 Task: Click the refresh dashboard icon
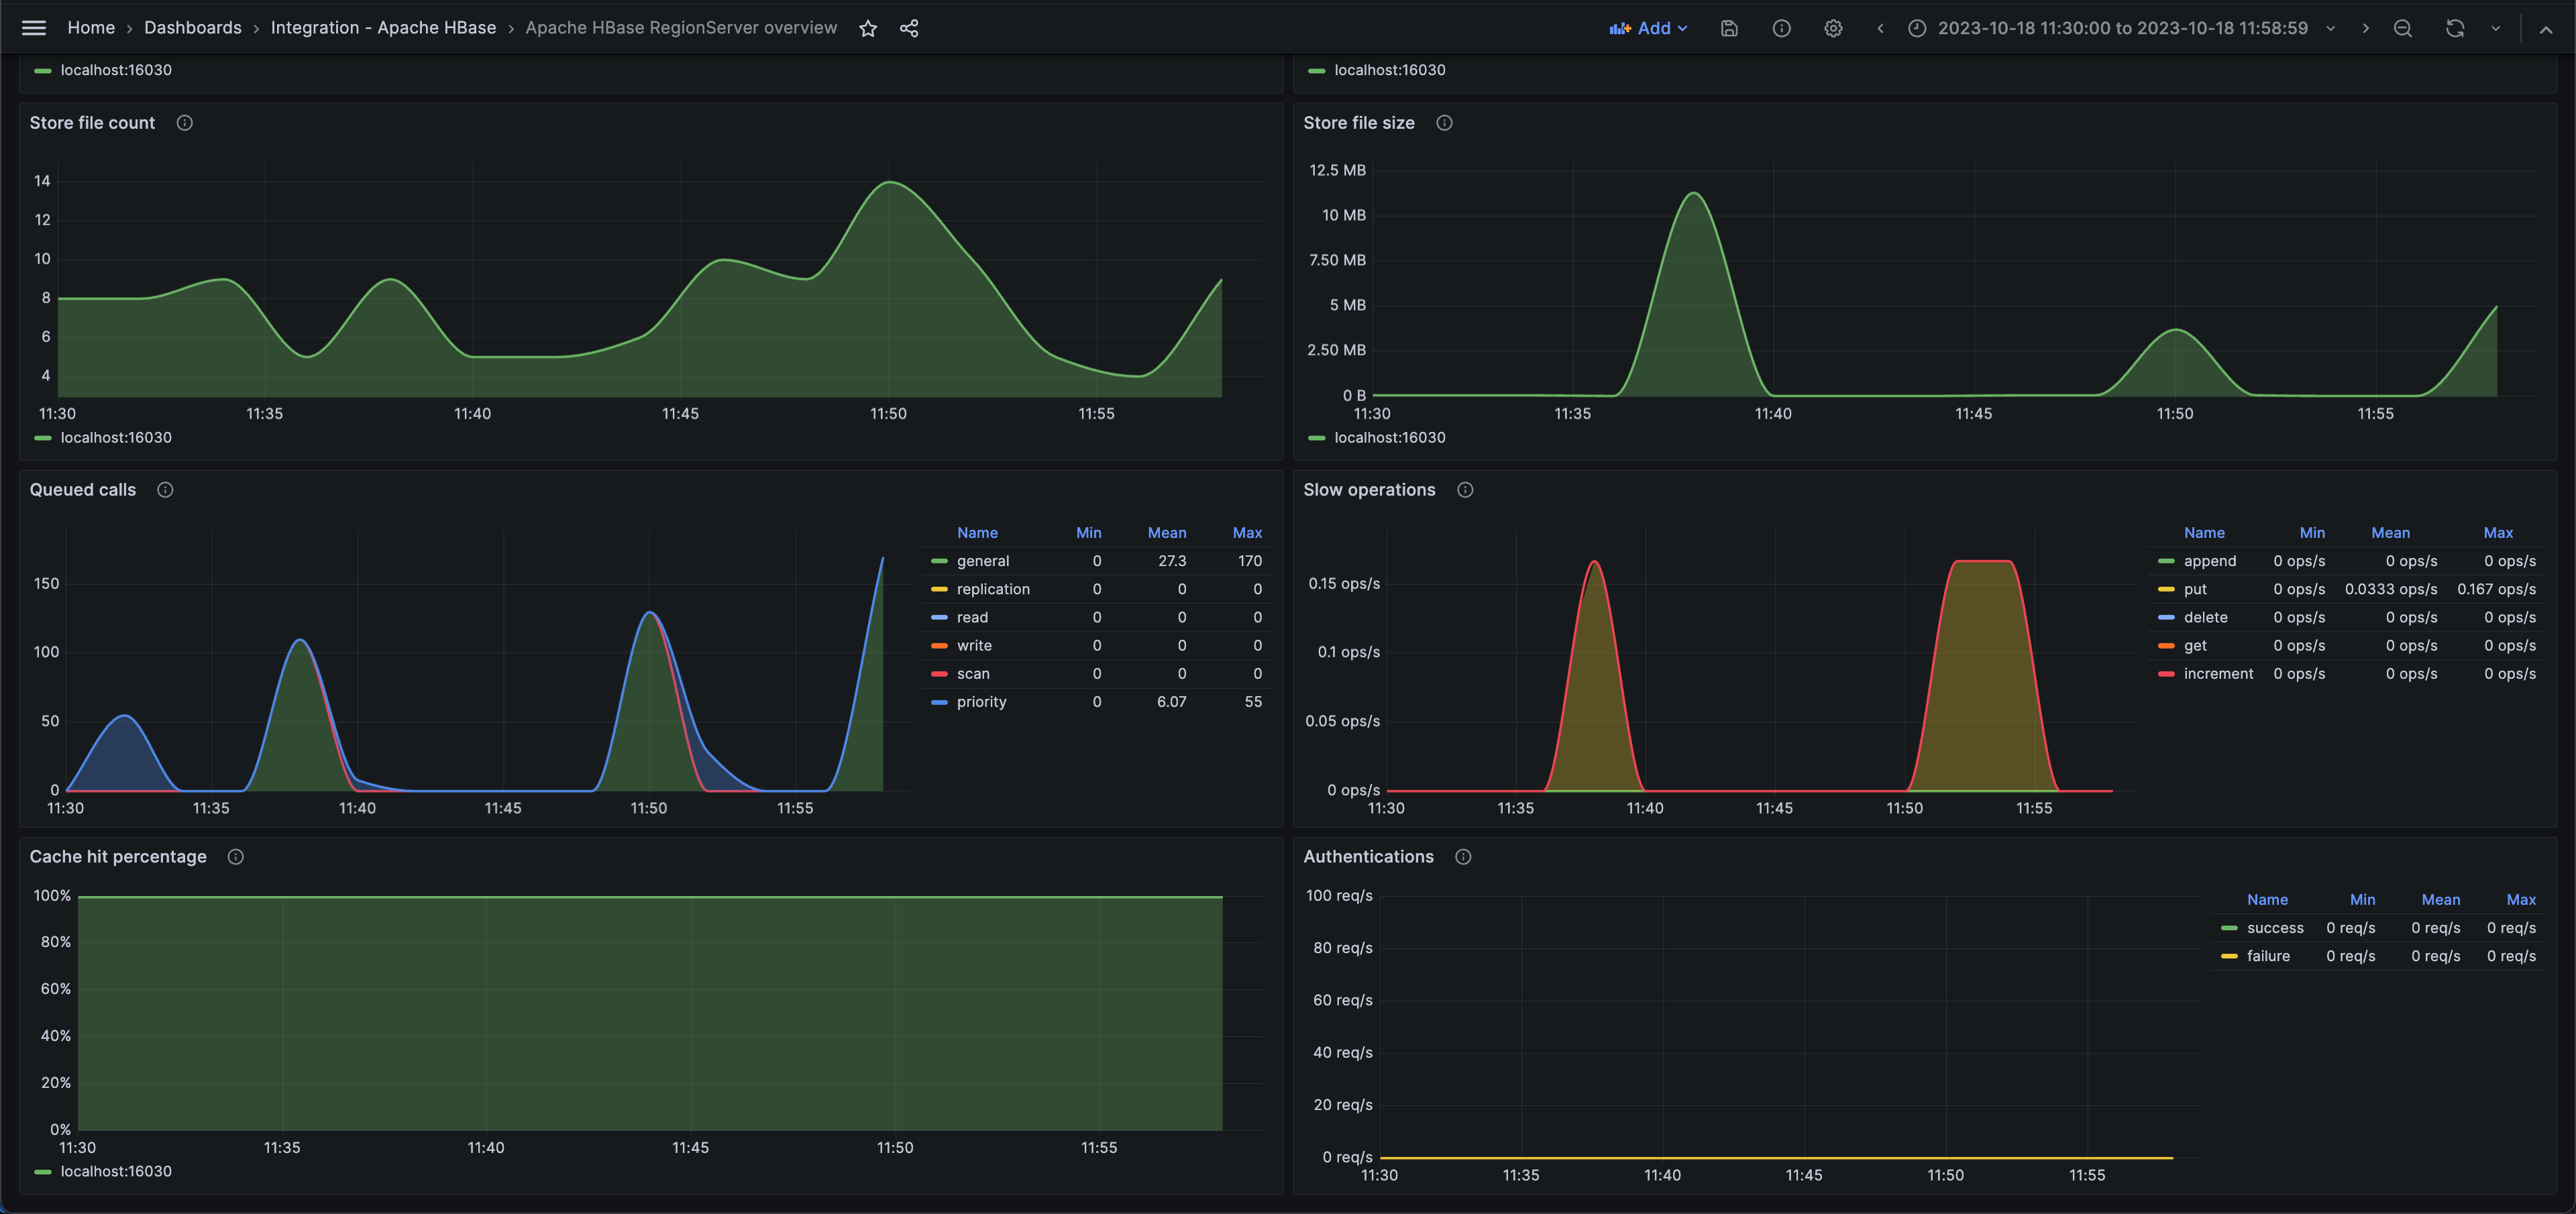click(2454, 28)
